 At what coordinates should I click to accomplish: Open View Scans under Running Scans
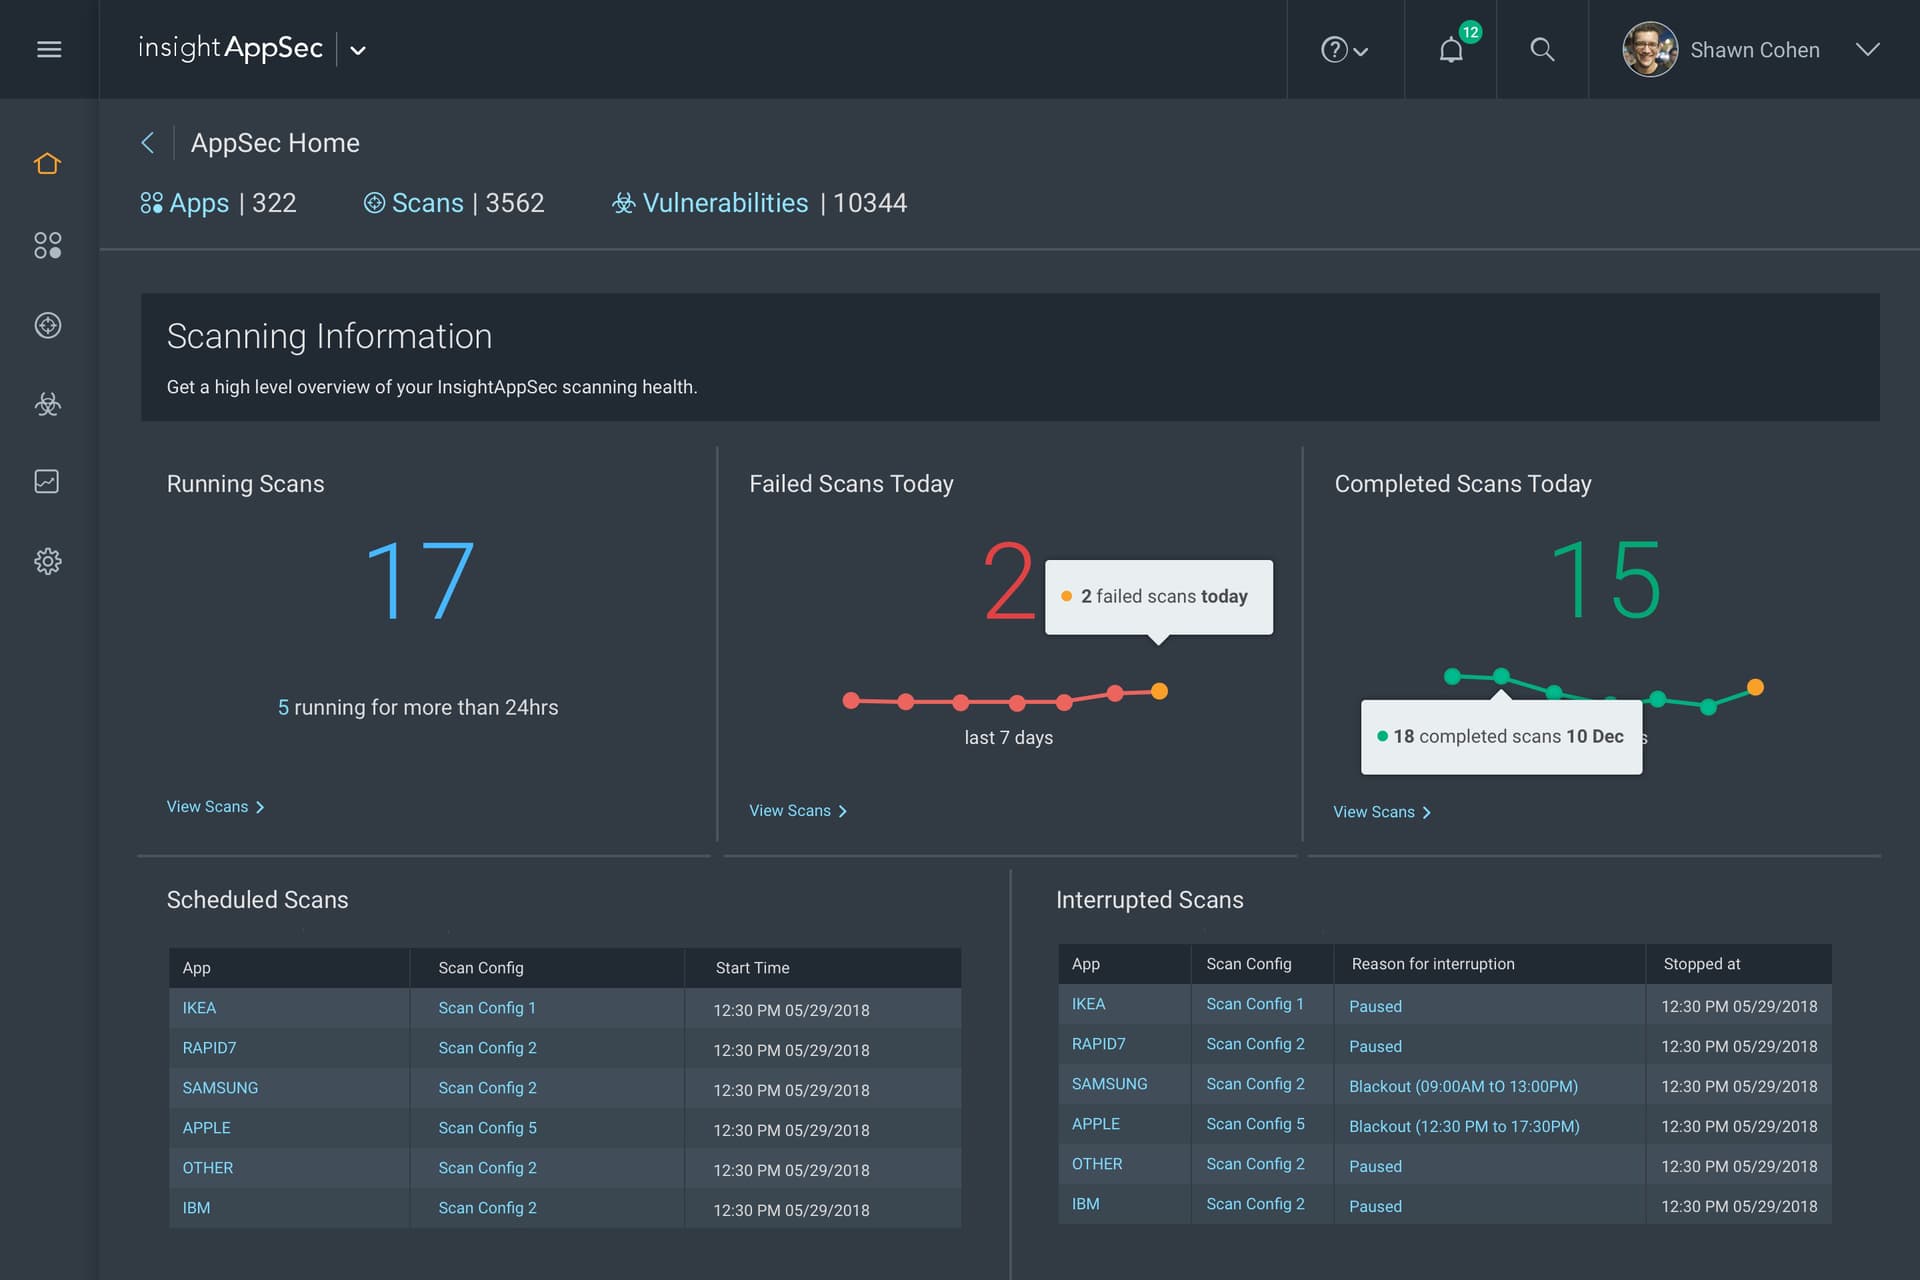pyautogui.click(x=208, y=806)
